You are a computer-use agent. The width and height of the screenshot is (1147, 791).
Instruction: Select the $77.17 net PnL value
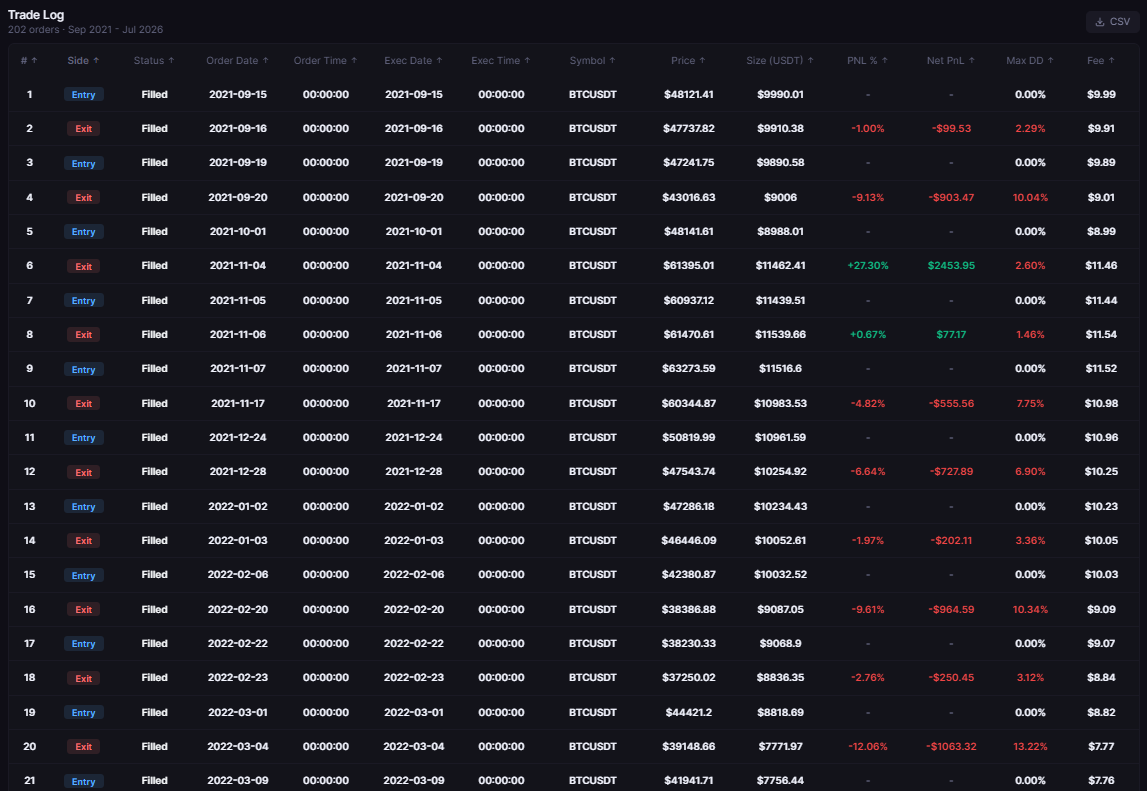click(951, 334)
